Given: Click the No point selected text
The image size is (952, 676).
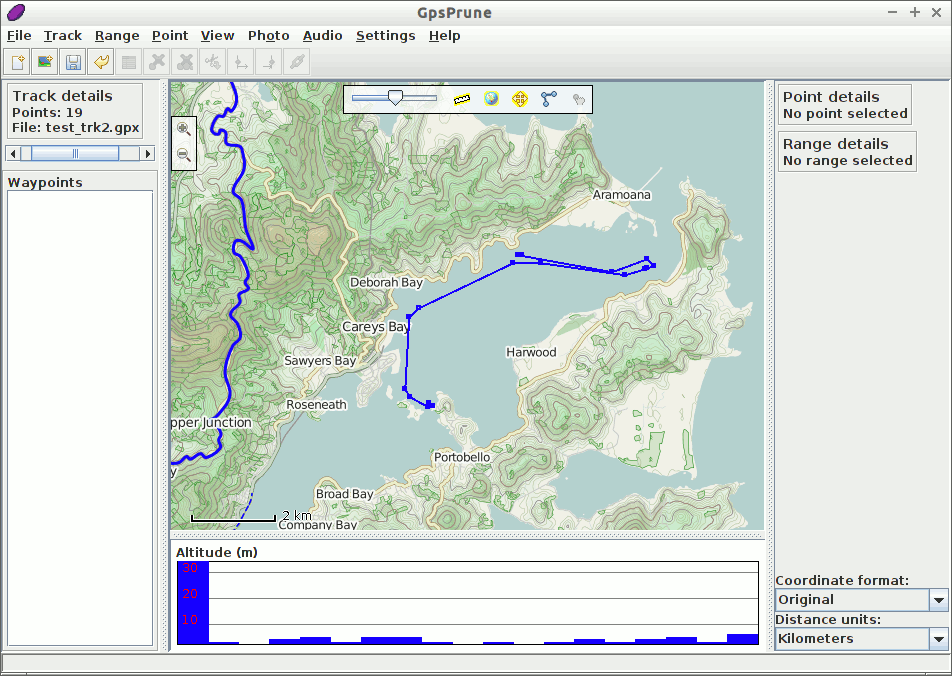Looking at the screenshot, I should [845, 114].
